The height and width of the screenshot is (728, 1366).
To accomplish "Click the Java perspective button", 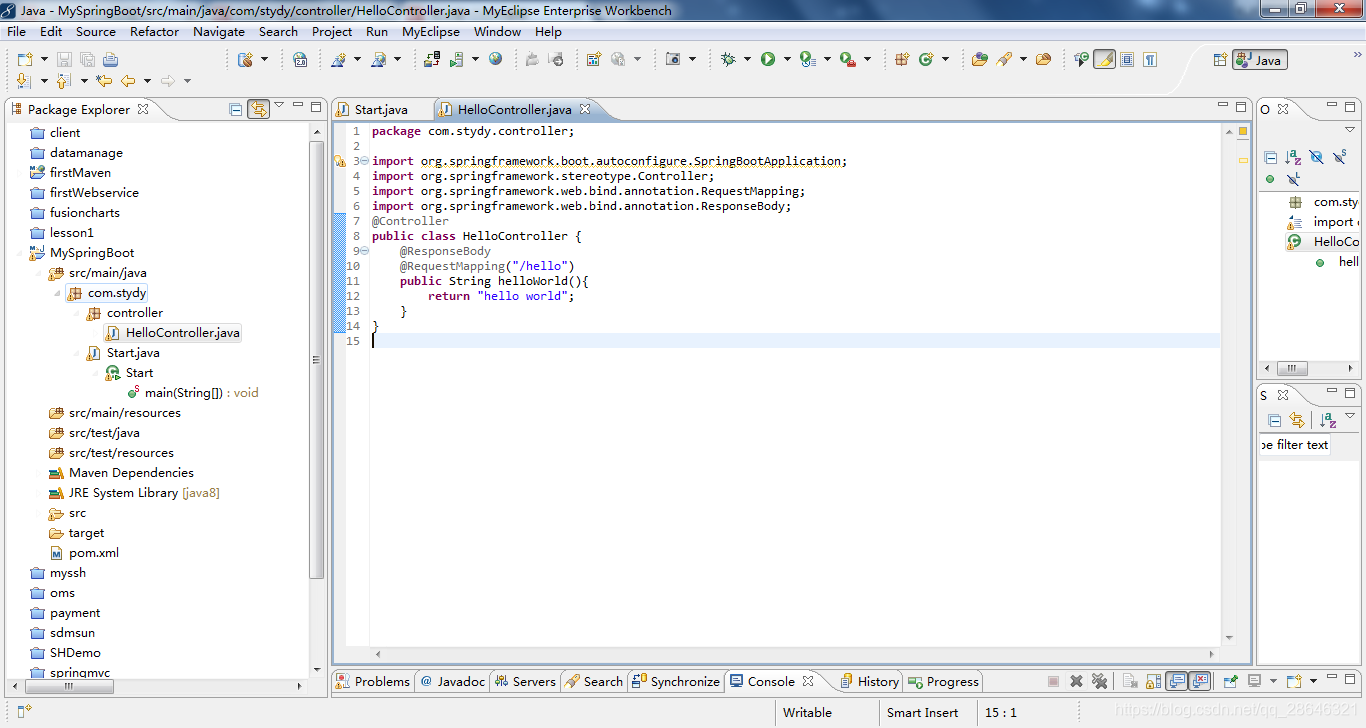I will tap(1260, 60).
